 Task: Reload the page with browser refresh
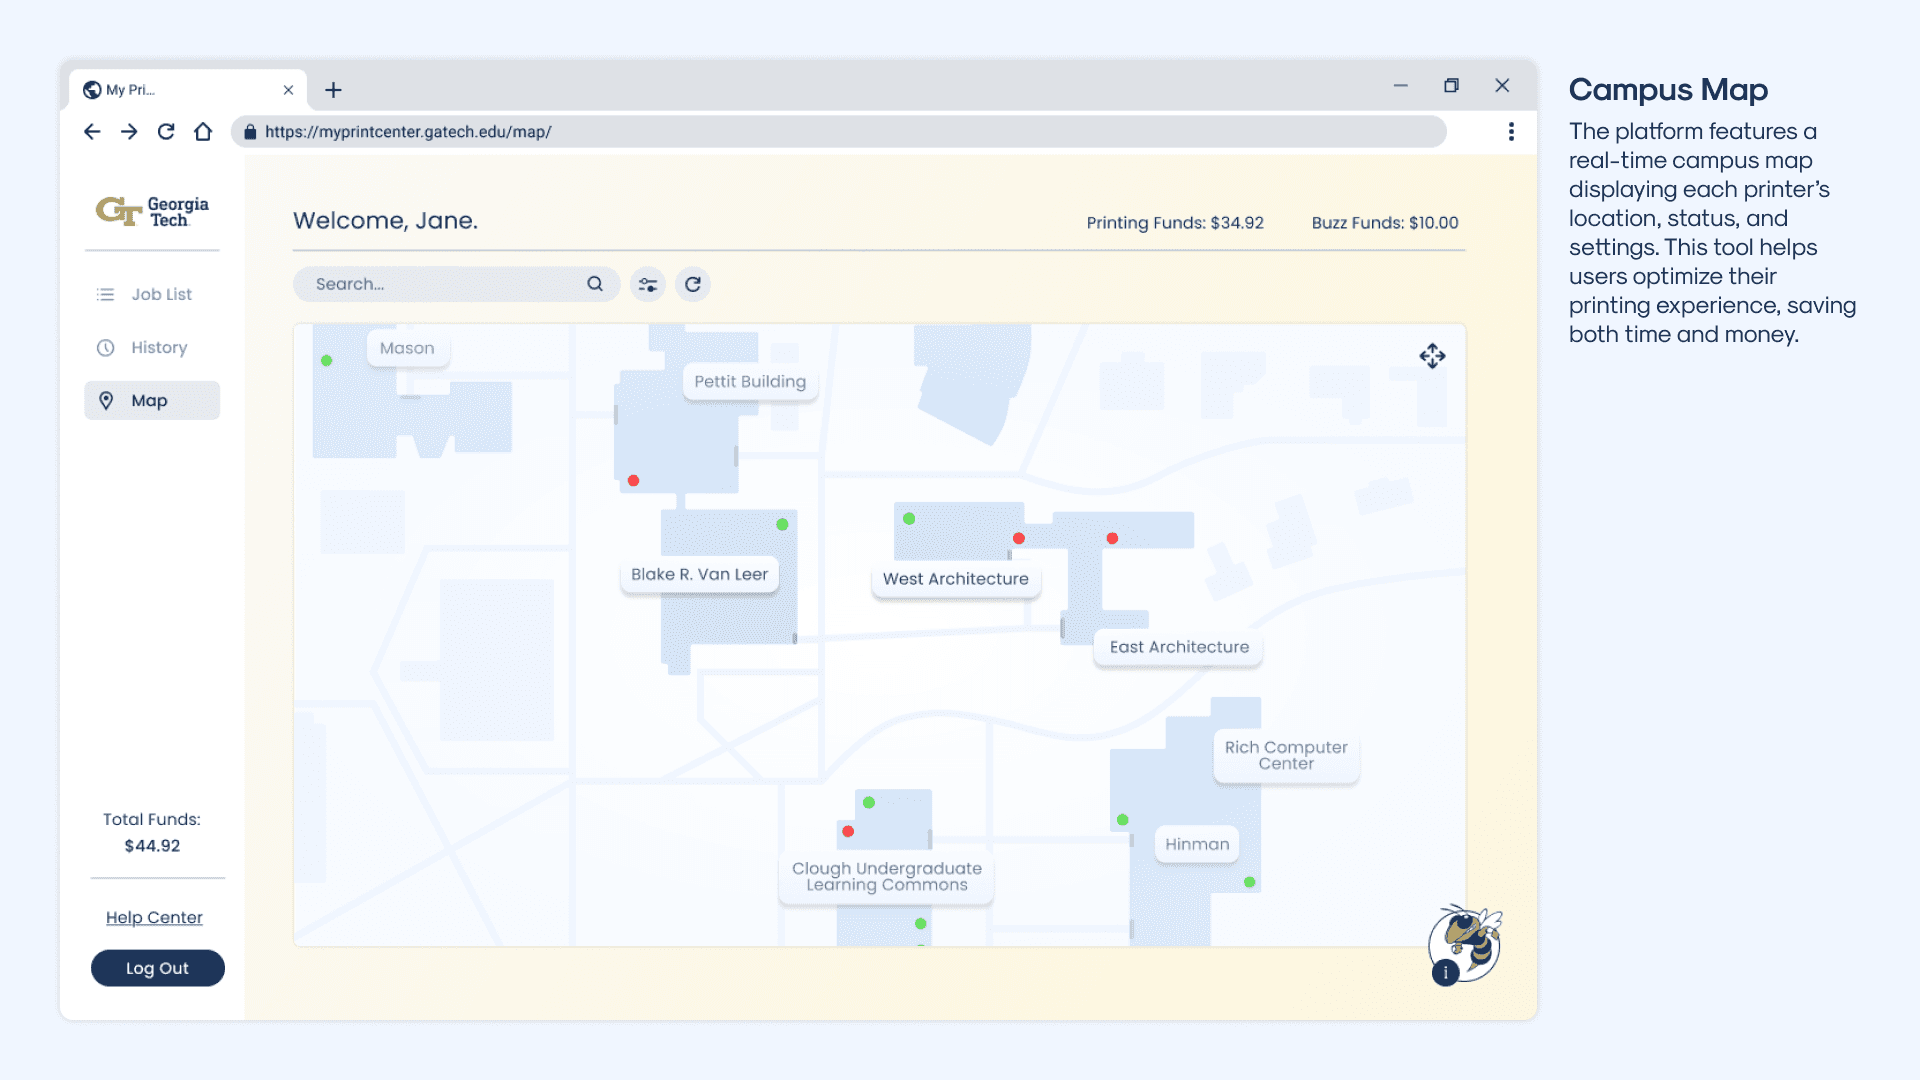click(x=166, y=132)
